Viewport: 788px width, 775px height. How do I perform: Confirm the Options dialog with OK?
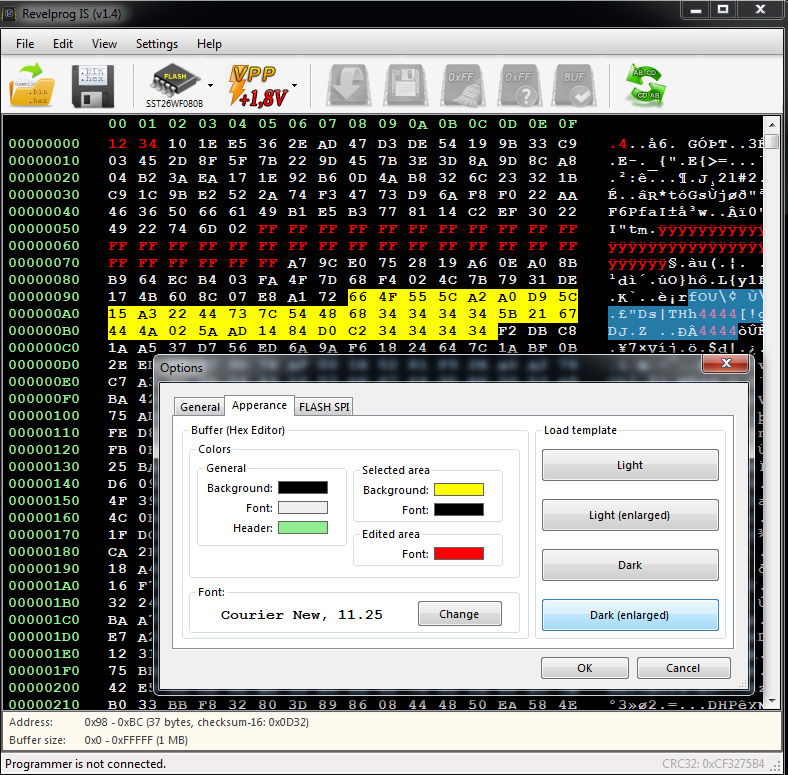pos(585,668)
